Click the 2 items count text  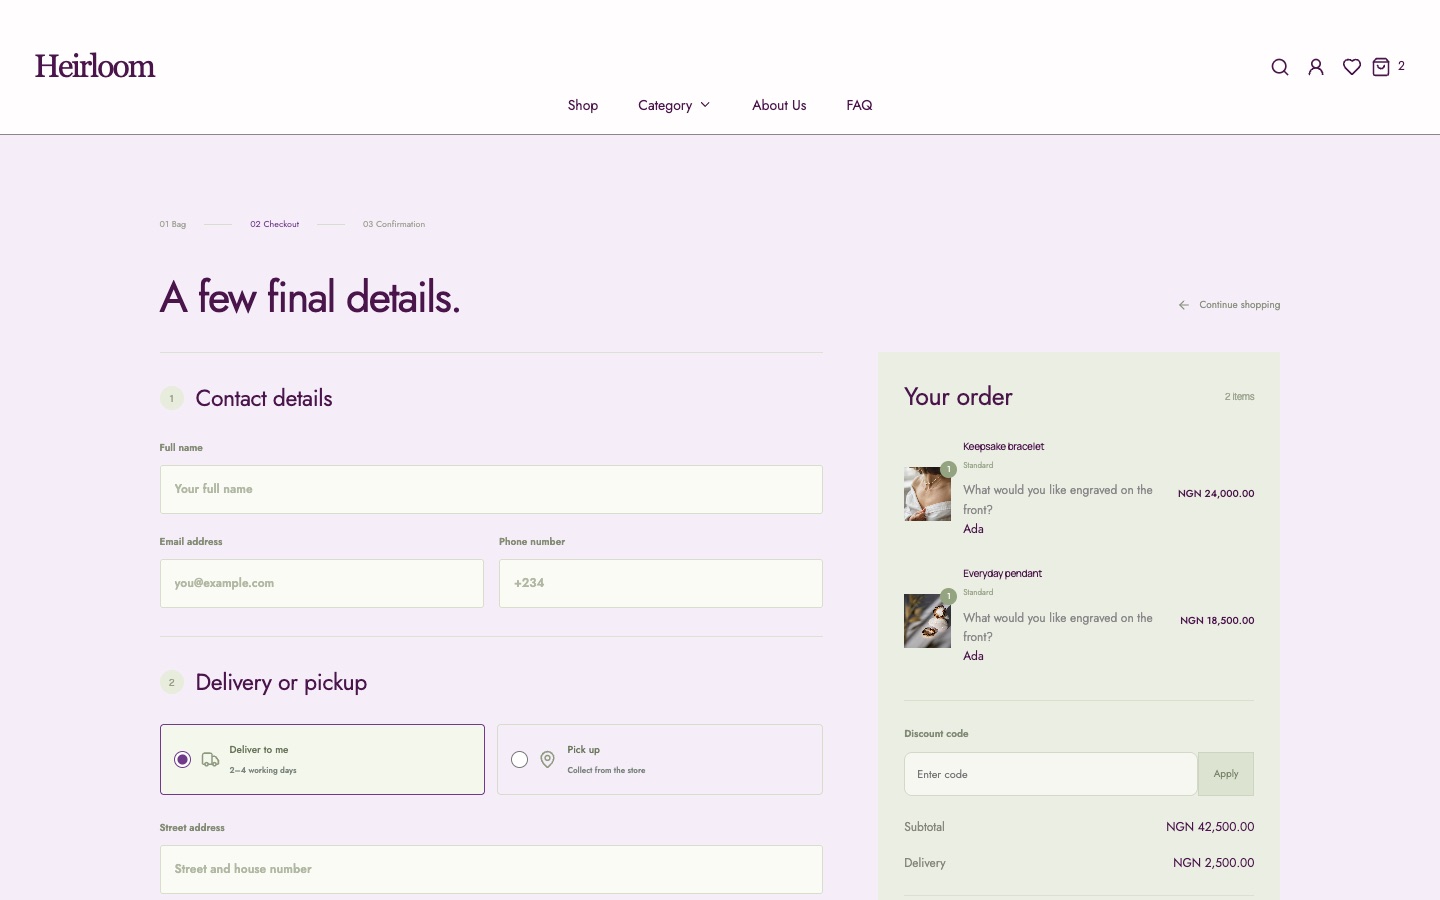click(x=1240, y=397)
